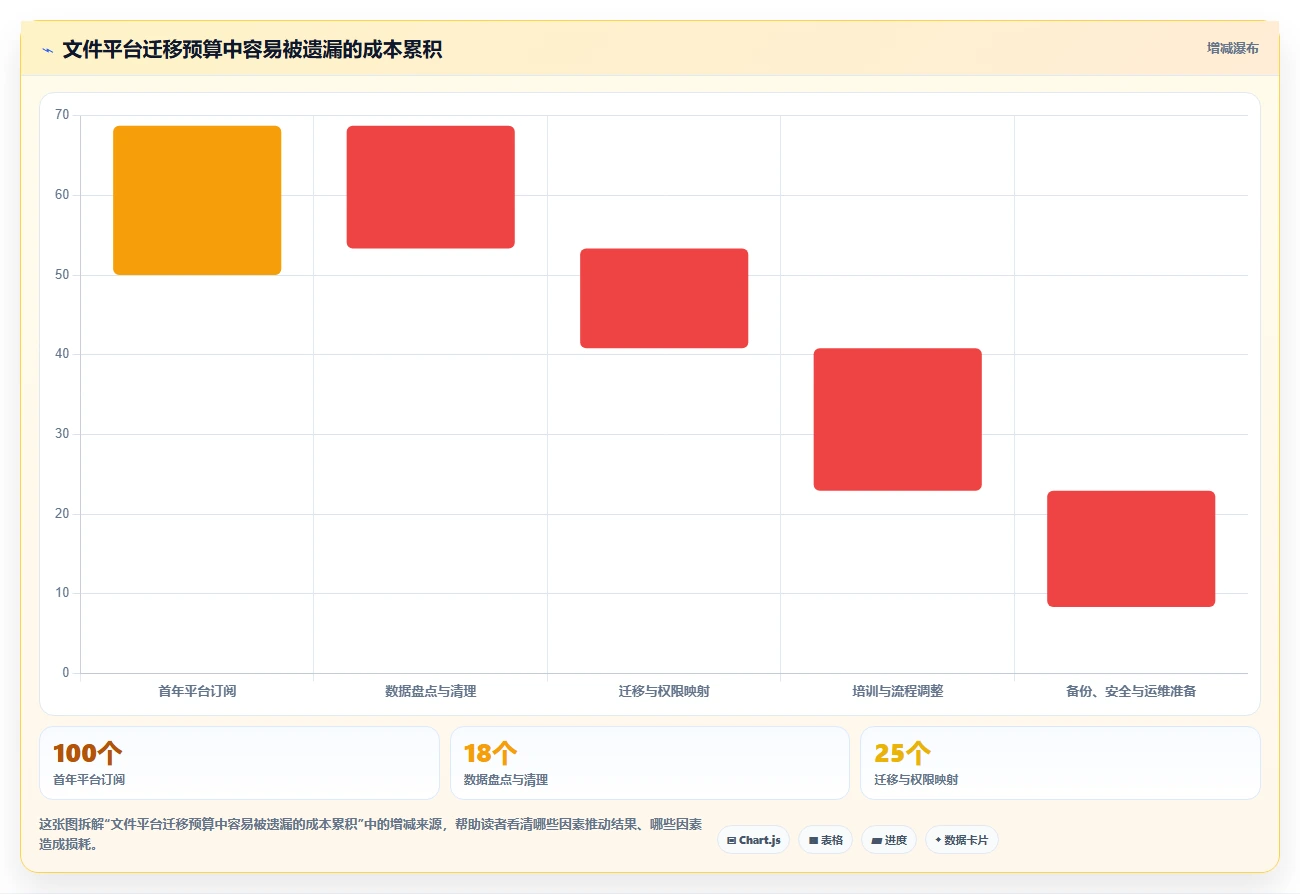Click the 迁移与权限映射 x-axis label
1300x894 pixels.
664,691
